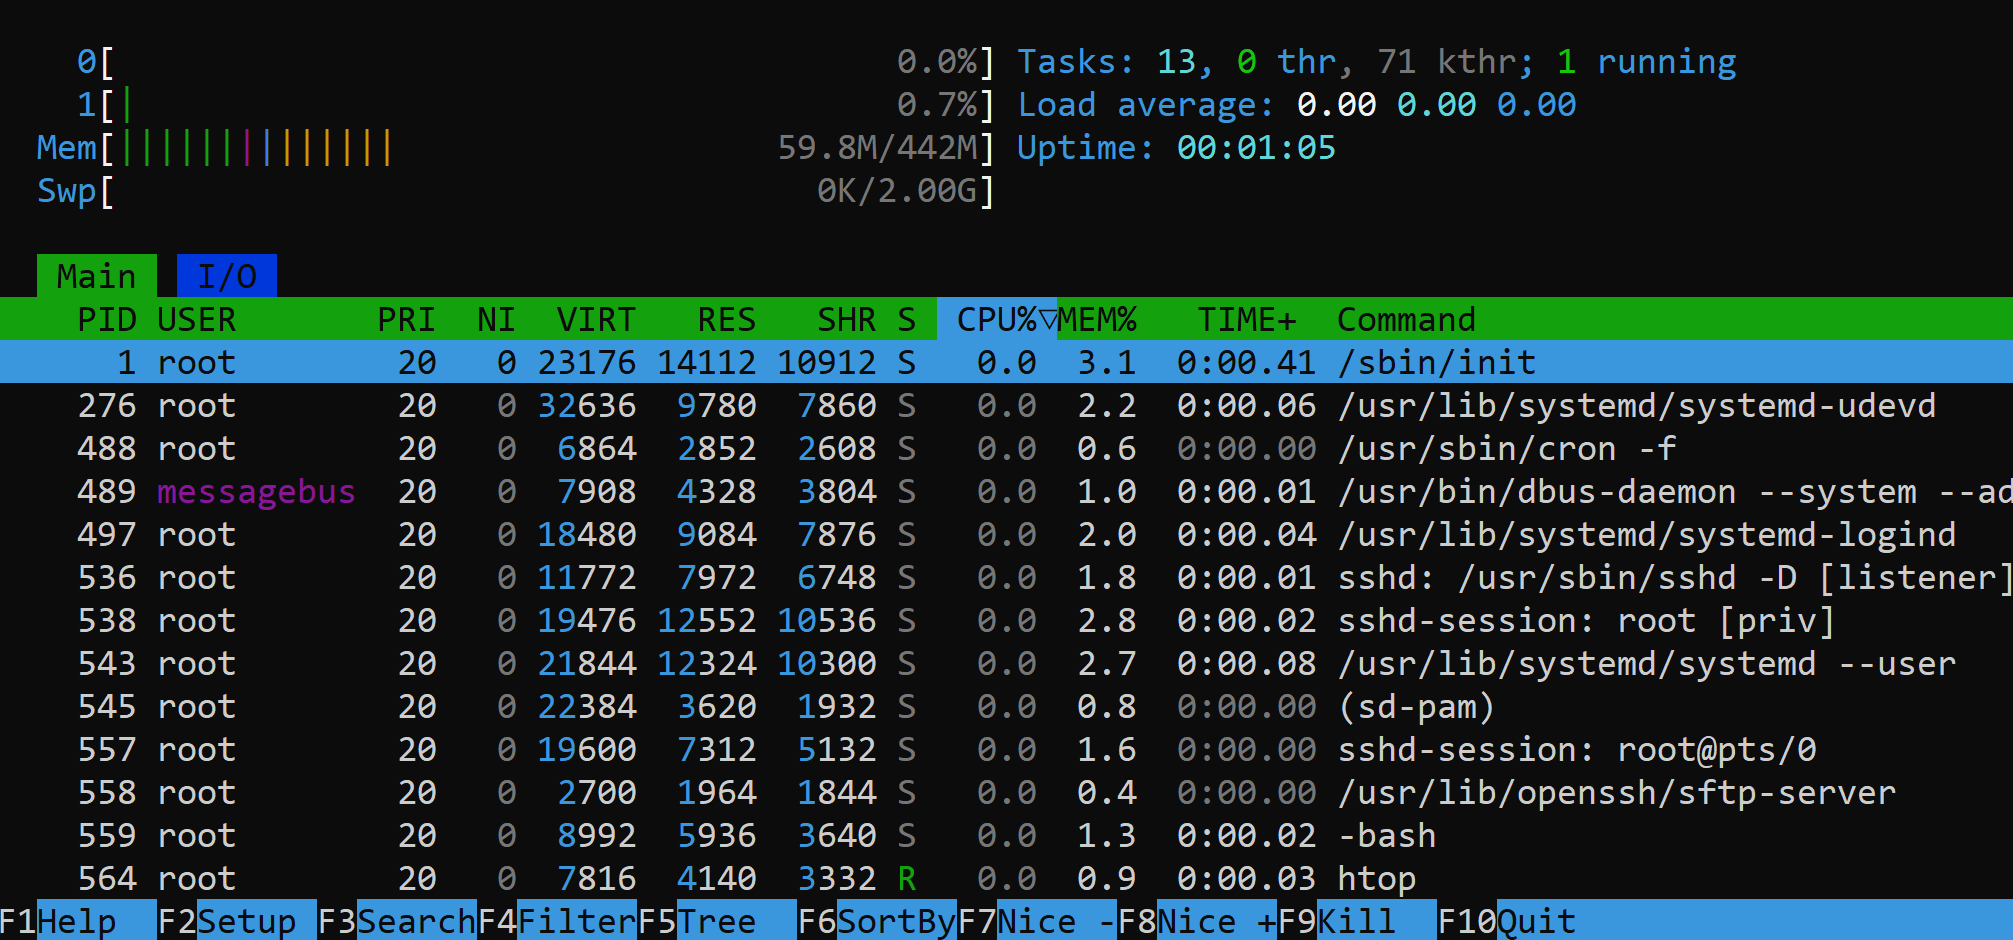The height and width of the screenshot is (940, 2013).
Task: Toggle F5 Tree view
Action: (x=716, y=921)
